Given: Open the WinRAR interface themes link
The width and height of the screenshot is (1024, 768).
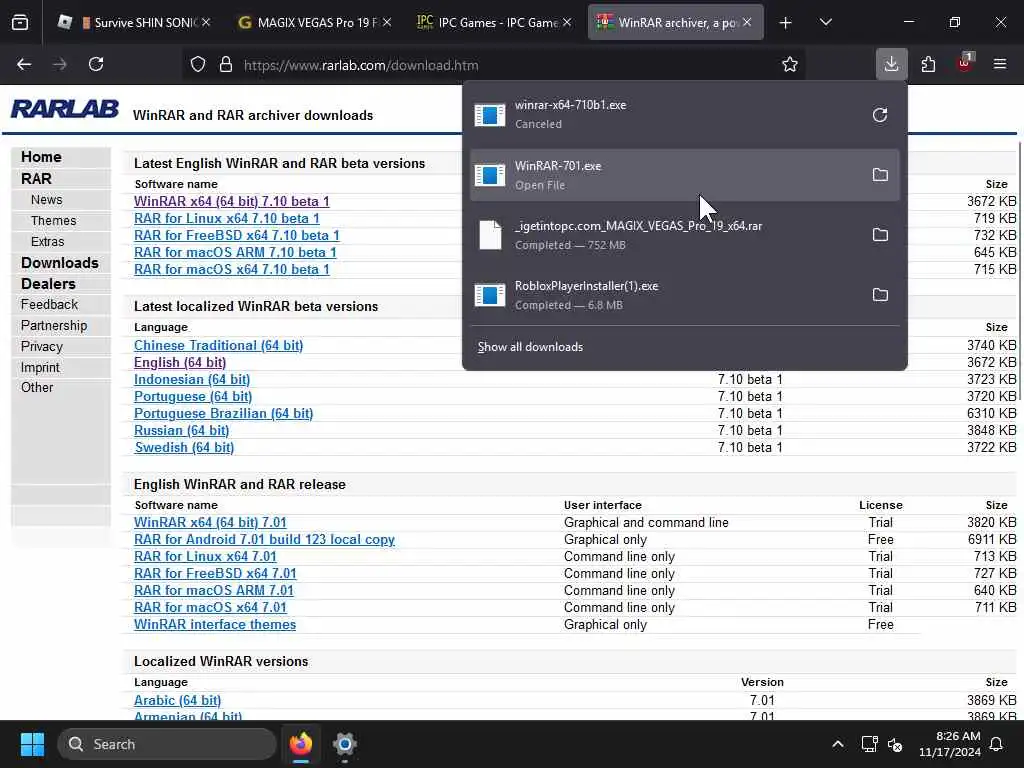Looking at the screenshot, I should point(215,624).
